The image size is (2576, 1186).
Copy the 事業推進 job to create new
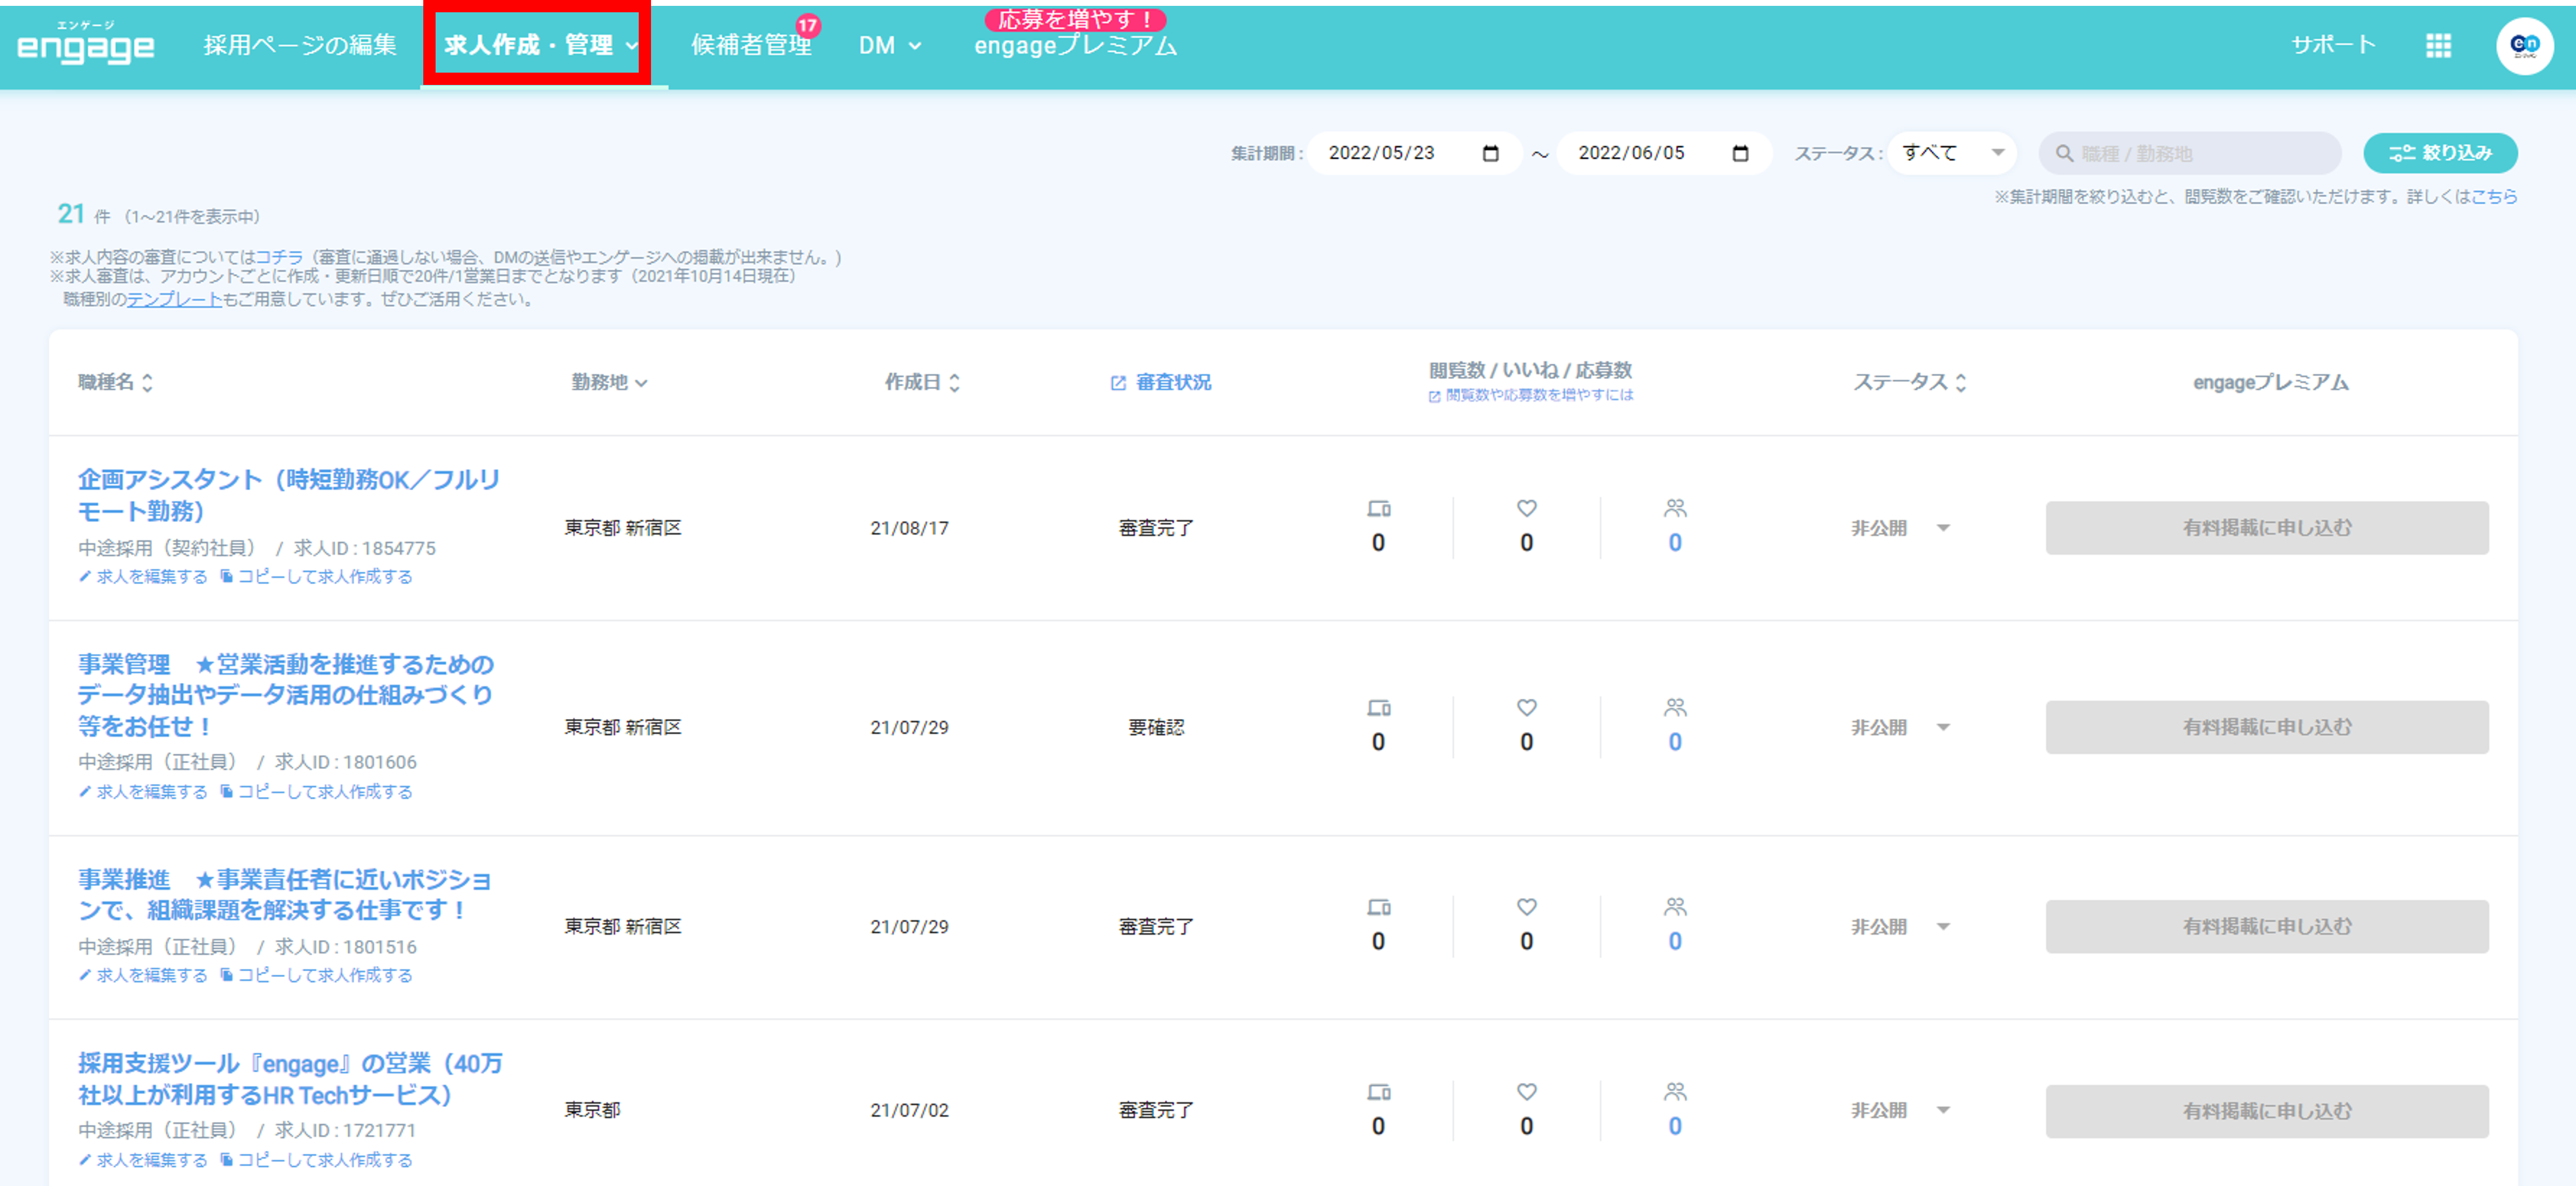tap(316, 975)
